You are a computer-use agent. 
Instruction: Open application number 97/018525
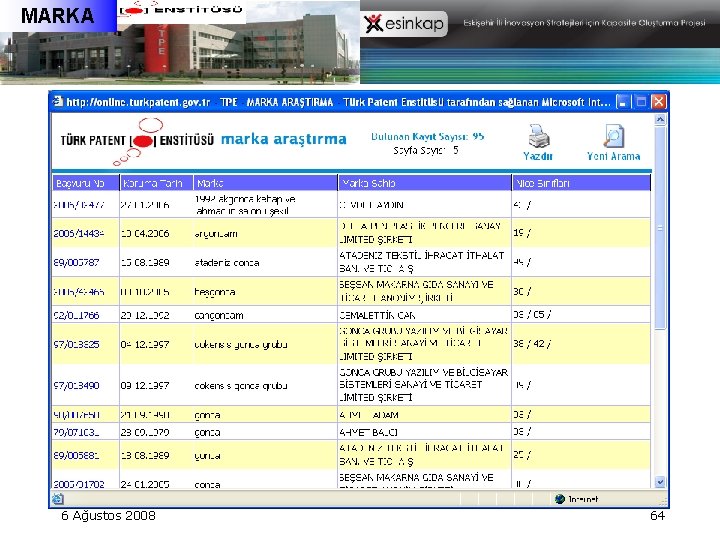click(76, 344)
